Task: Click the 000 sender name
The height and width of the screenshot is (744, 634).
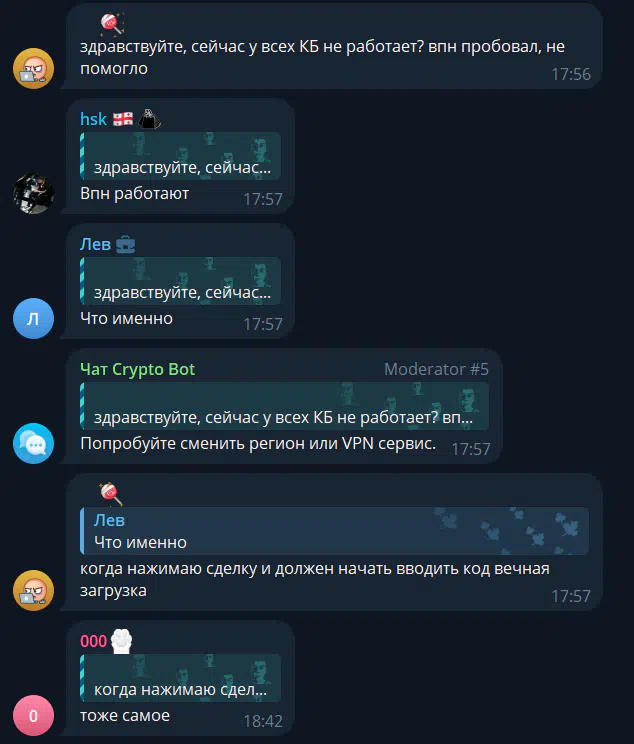Action: click(93, 641)
